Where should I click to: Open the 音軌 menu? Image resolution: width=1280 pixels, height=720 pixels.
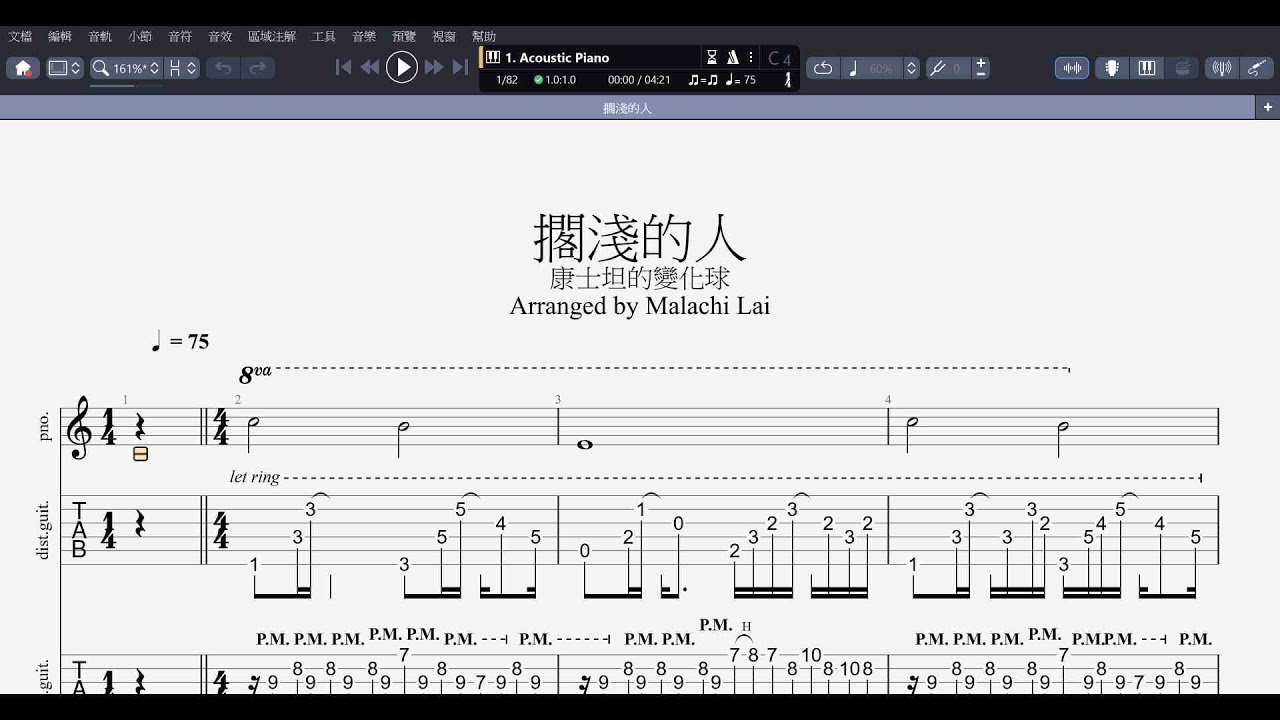click(x=100, y=36)
